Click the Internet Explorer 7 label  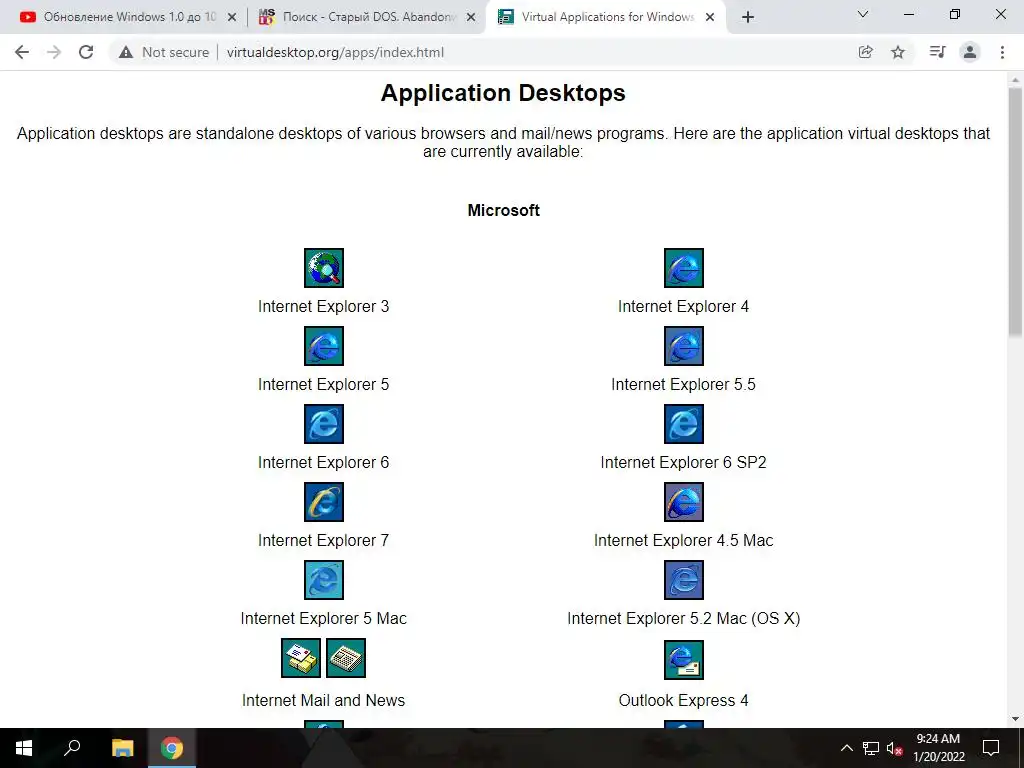[323, 540]
